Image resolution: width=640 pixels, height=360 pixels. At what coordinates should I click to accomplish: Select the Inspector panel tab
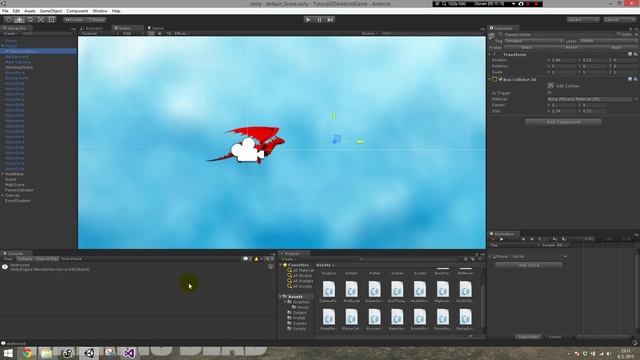504,28
